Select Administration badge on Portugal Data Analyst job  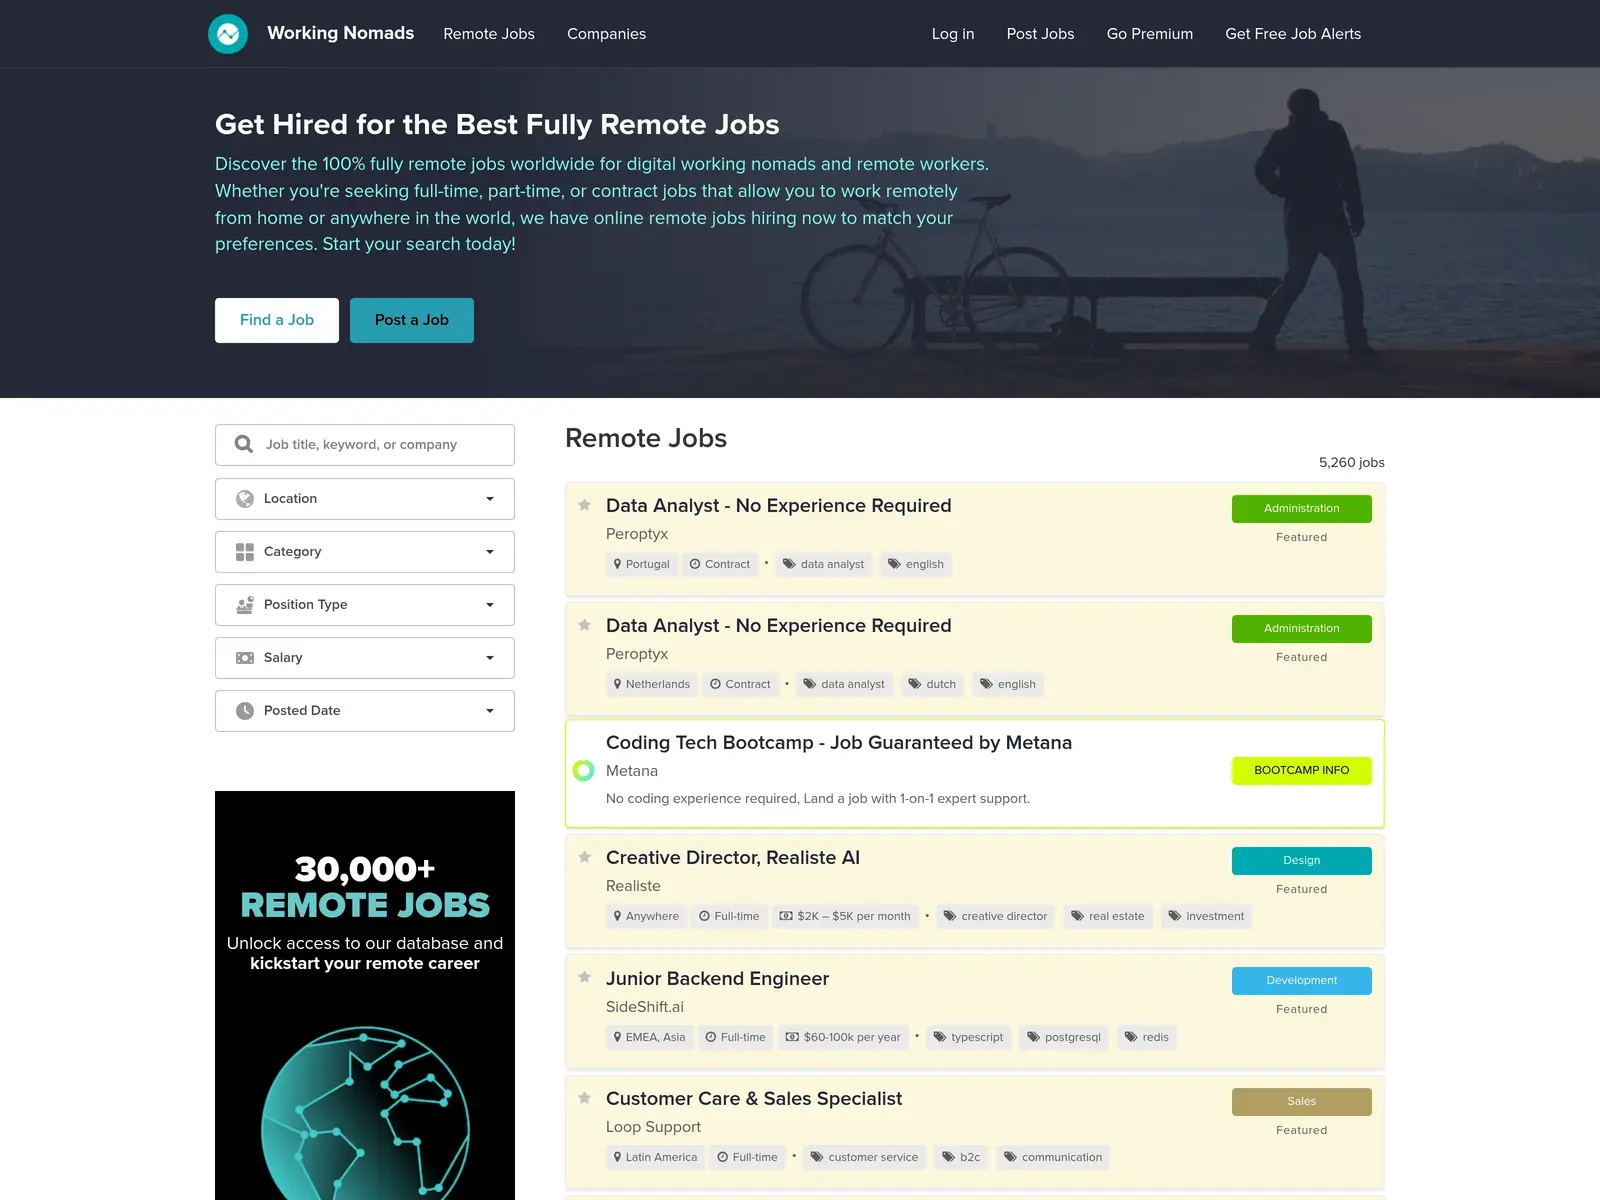(1302, 509)
